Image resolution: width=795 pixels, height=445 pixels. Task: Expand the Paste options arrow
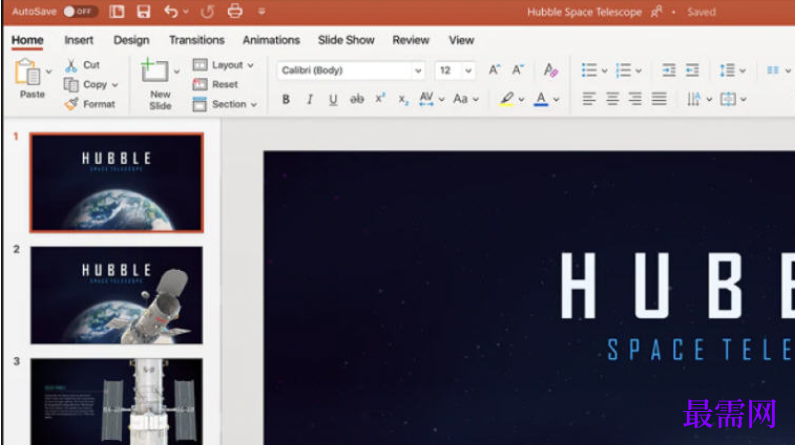click(x=49, y=71)
